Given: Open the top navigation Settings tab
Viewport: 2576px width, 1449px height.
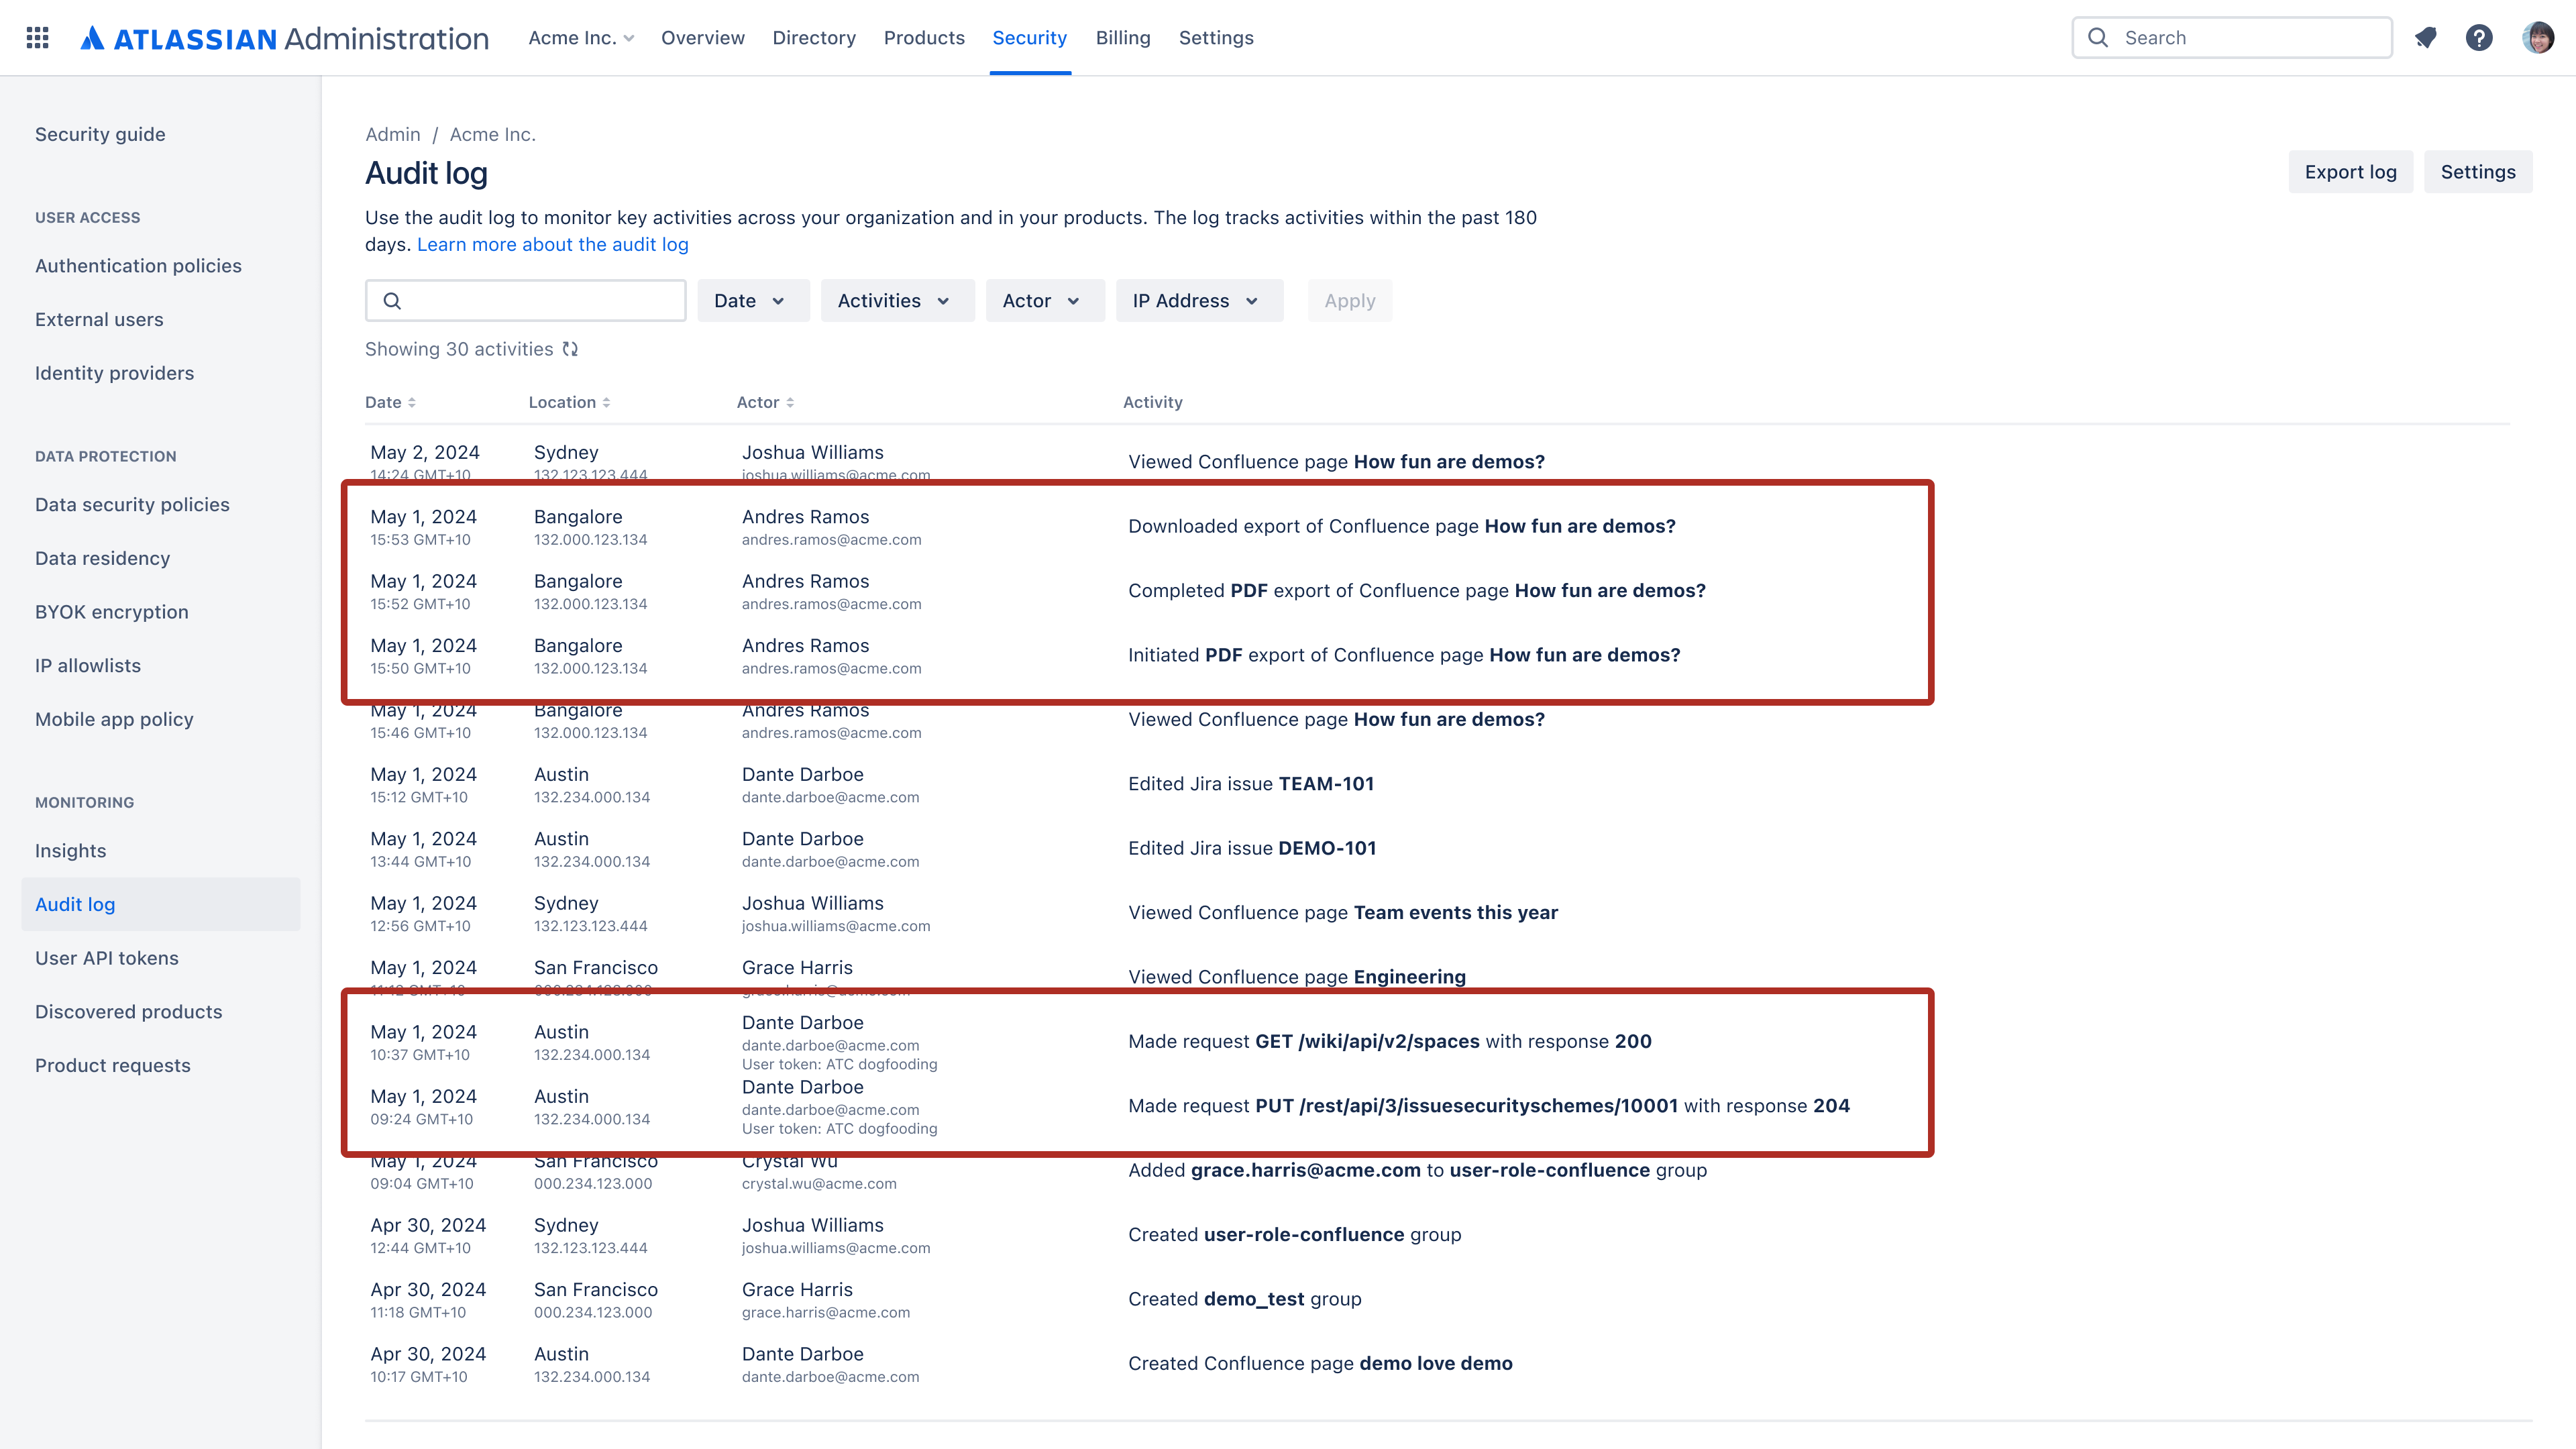Looking at the screenshot, I should tap(1216, 38).
